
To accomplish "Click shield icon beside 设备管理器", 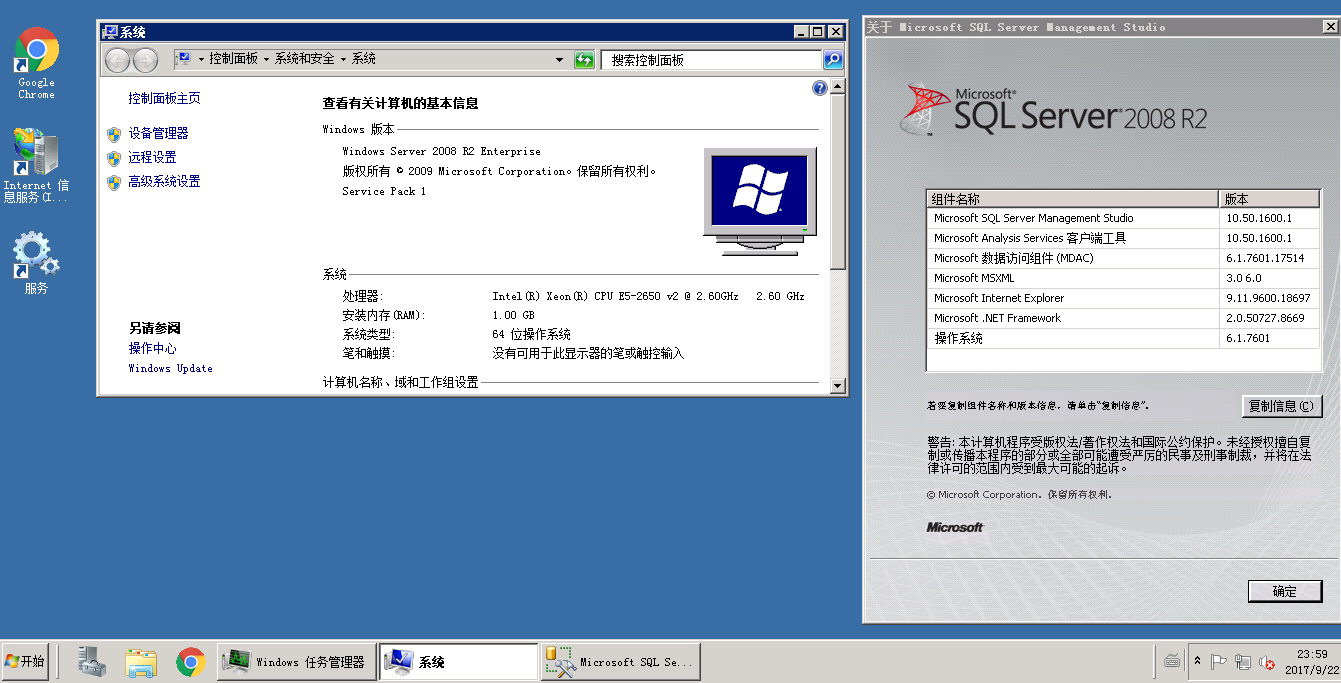I will [x=113, y=133].
